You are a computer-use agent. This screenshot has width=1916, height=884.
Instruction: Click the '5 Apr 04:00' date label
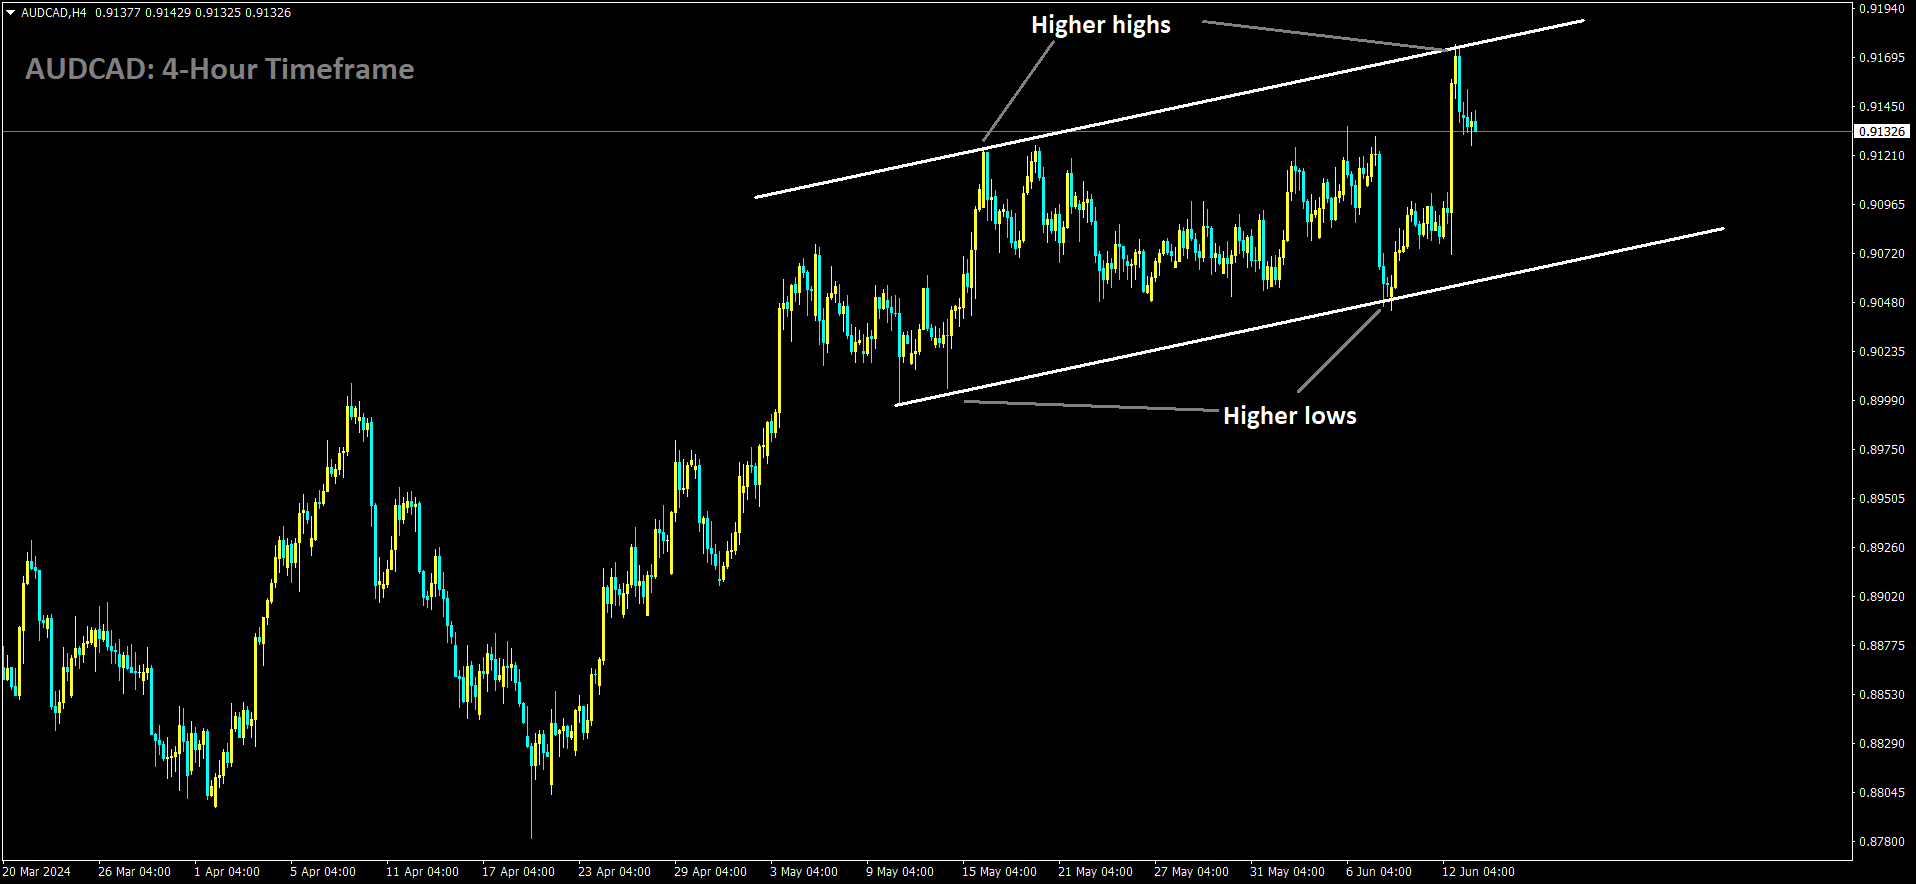(x=323, y=872)
